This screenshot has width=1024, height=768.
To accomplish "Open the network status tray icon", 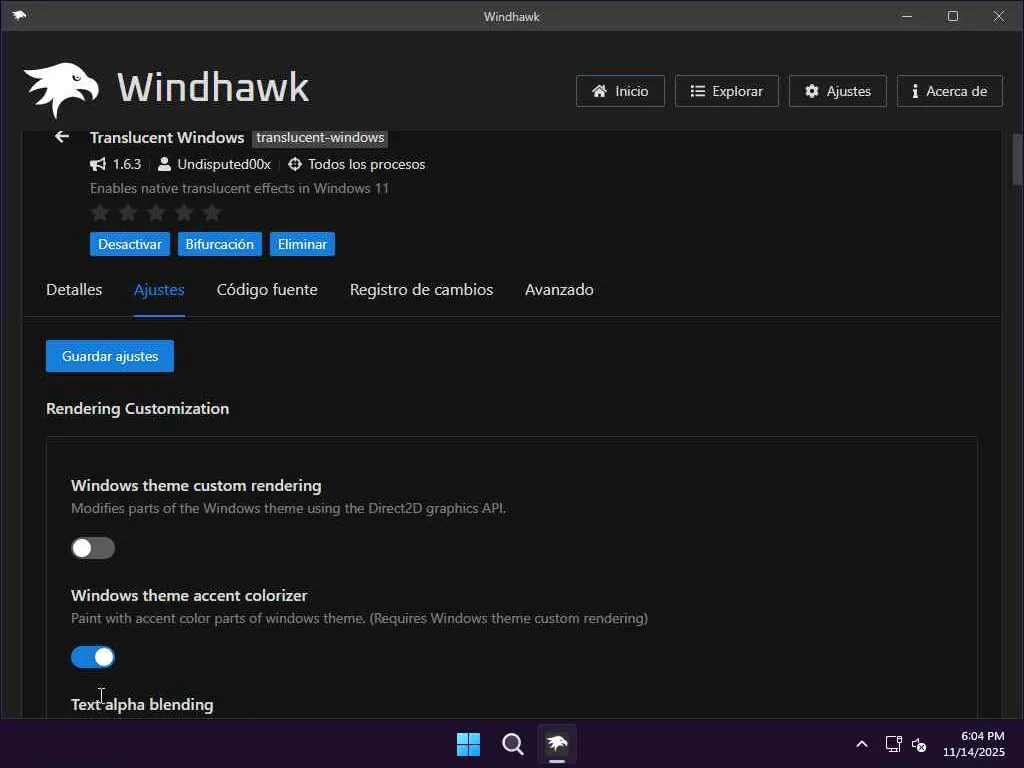I will point(893,744).
